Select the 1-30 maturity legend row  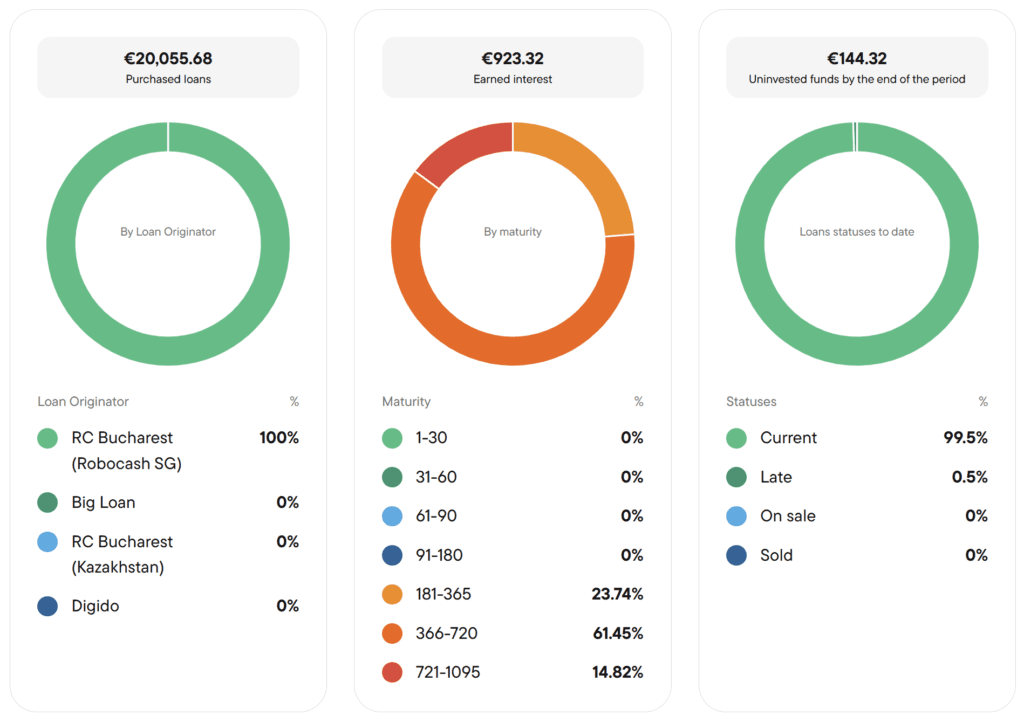pos(513,438)
